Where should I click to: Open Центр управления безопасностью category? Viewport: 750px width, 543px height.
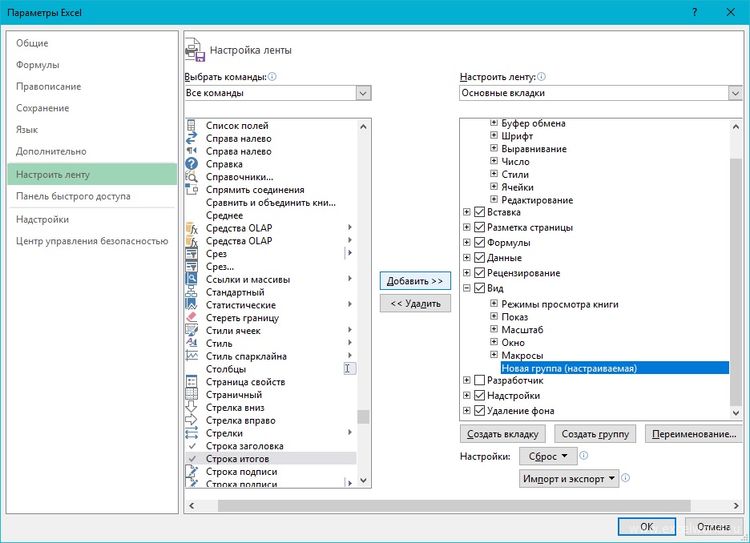pos(92,241)
